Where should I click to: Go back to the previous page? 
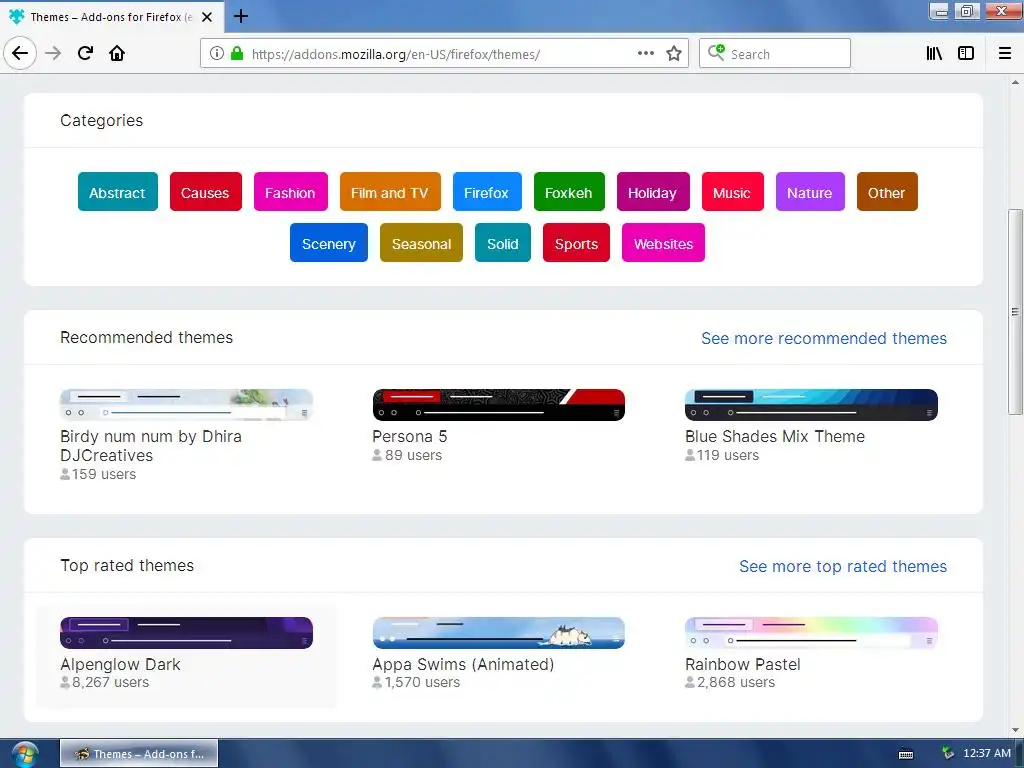coord(20,54)
